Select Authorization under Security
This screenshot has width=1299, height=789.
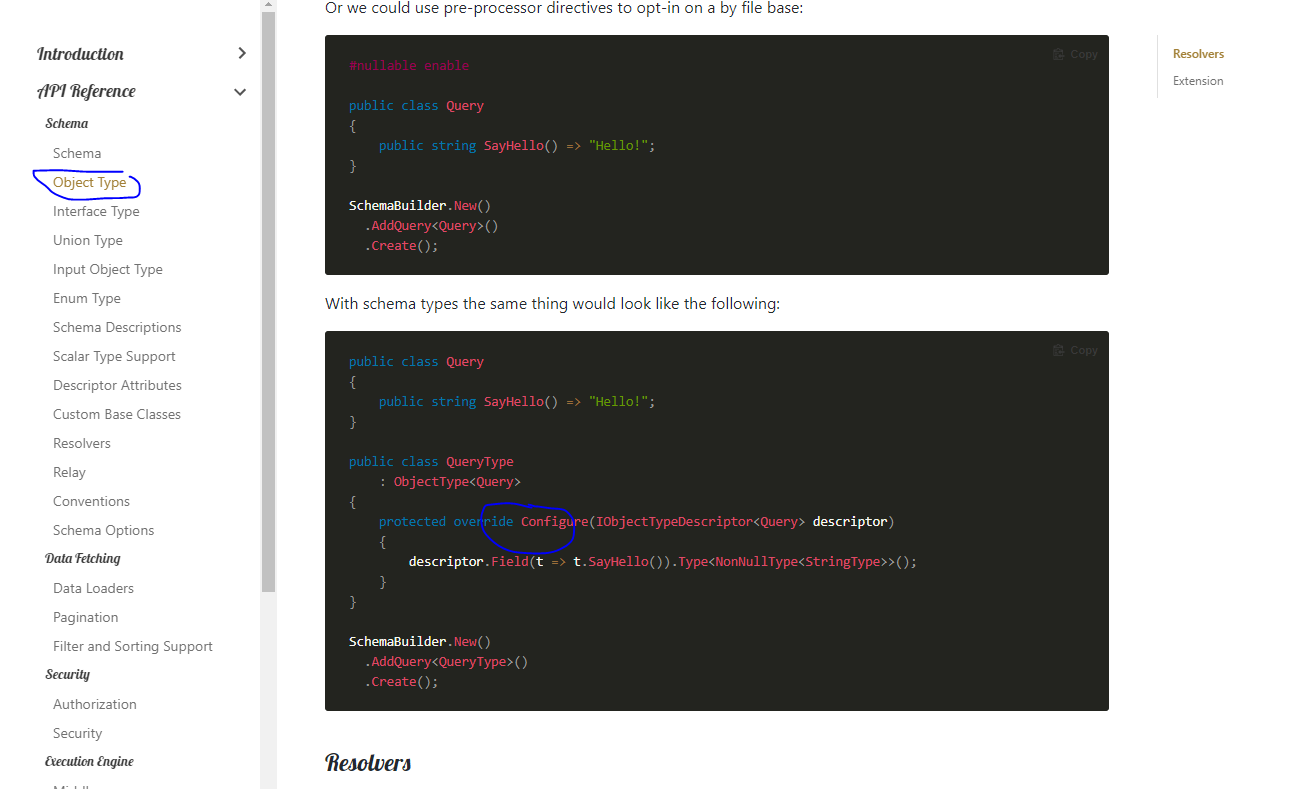95,704
